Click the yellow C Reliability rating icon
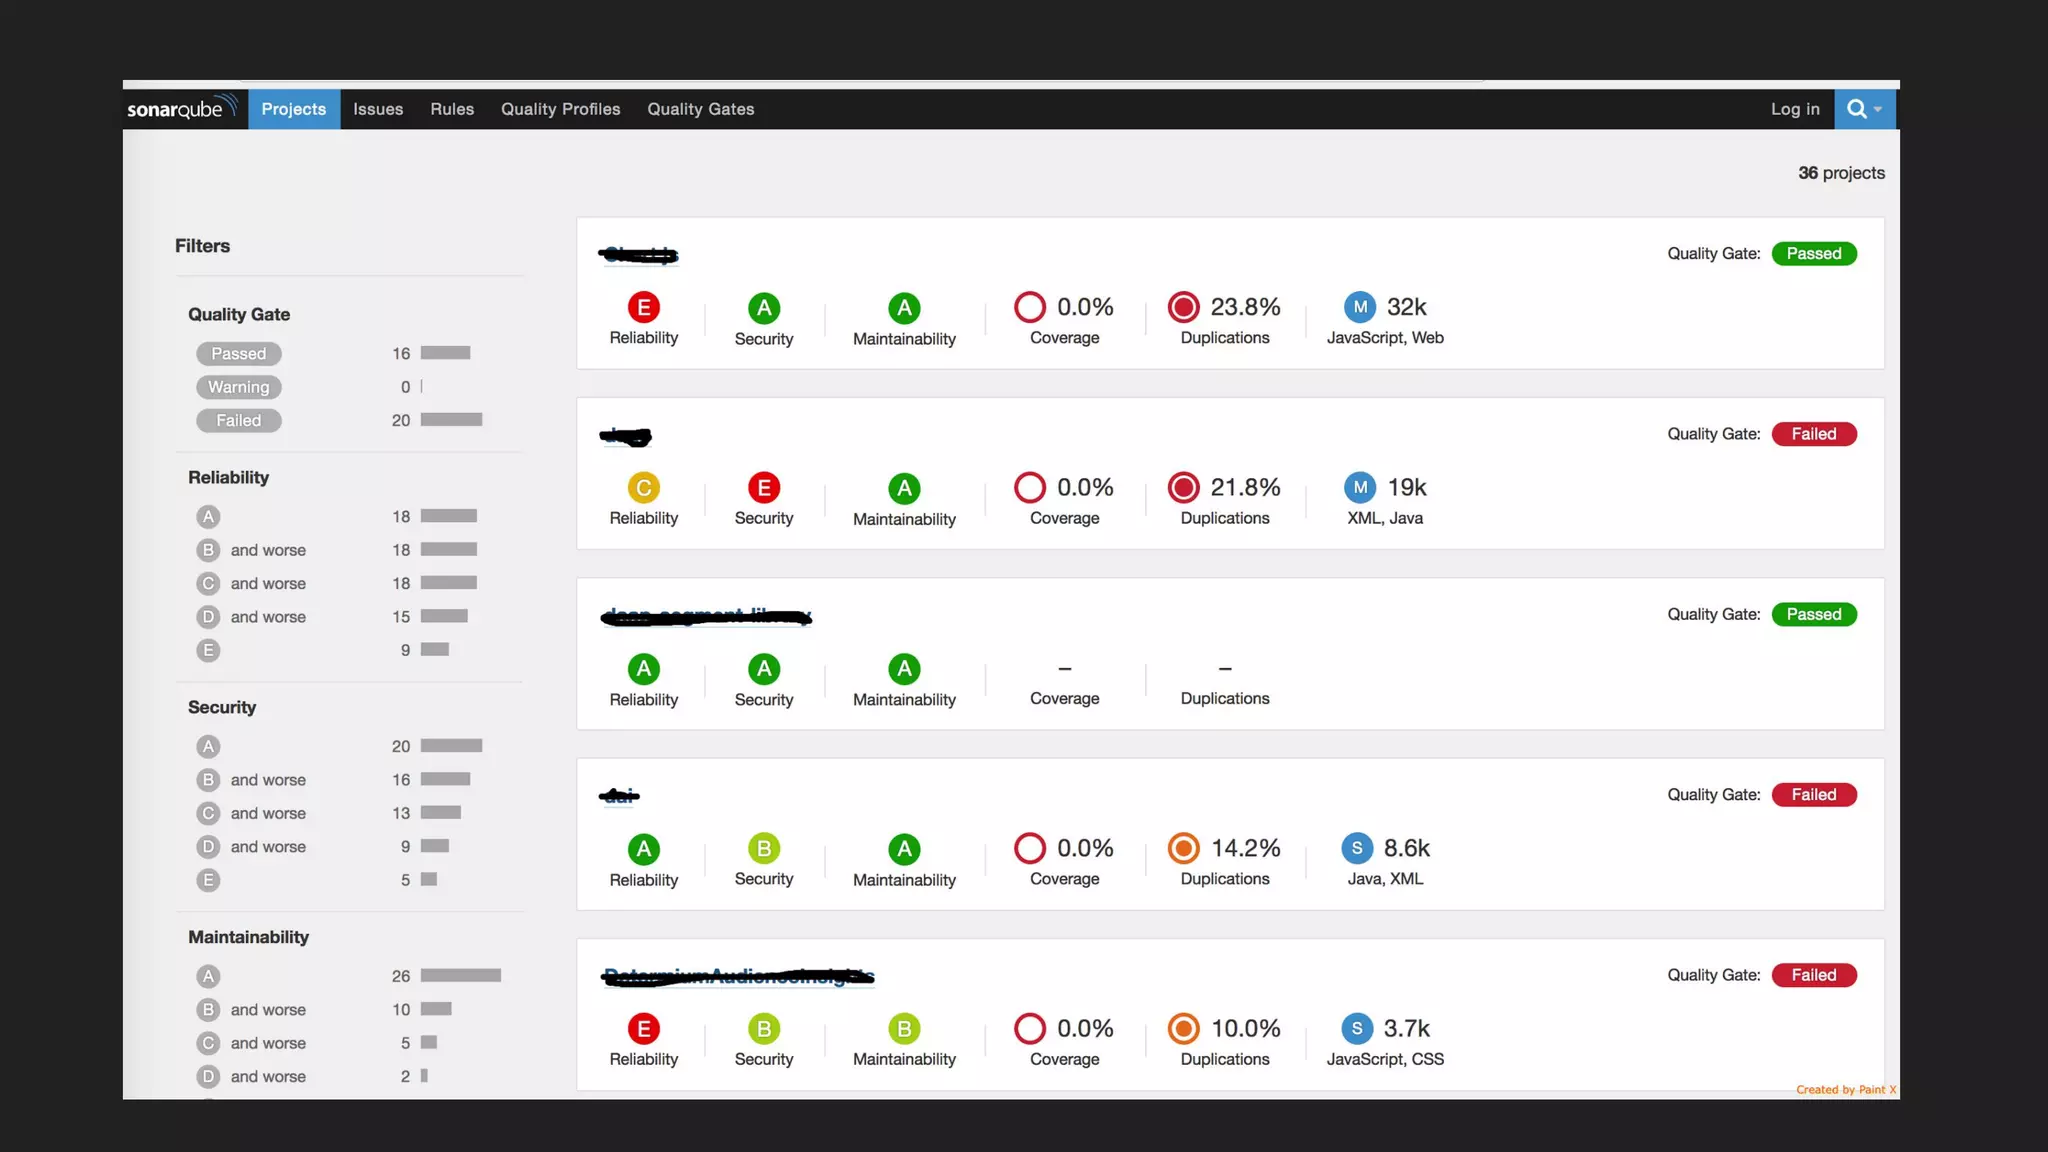The height and width of the screenshot is (1152, 2048). [x=643, y=487]
